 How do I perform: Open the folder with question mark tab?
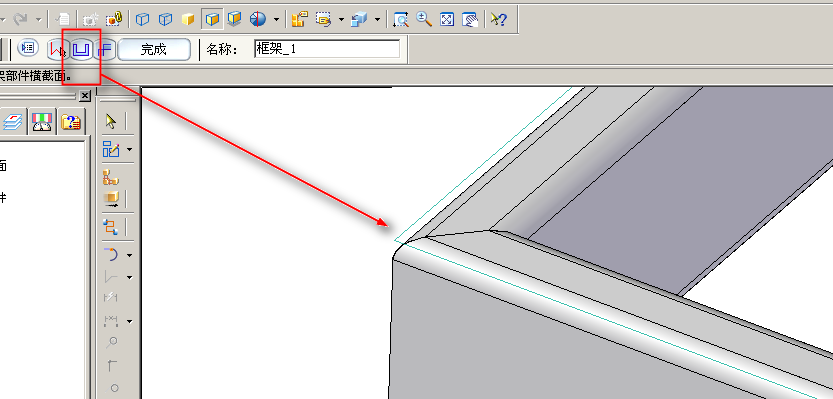pyautogui.click(x=71, y=122)
